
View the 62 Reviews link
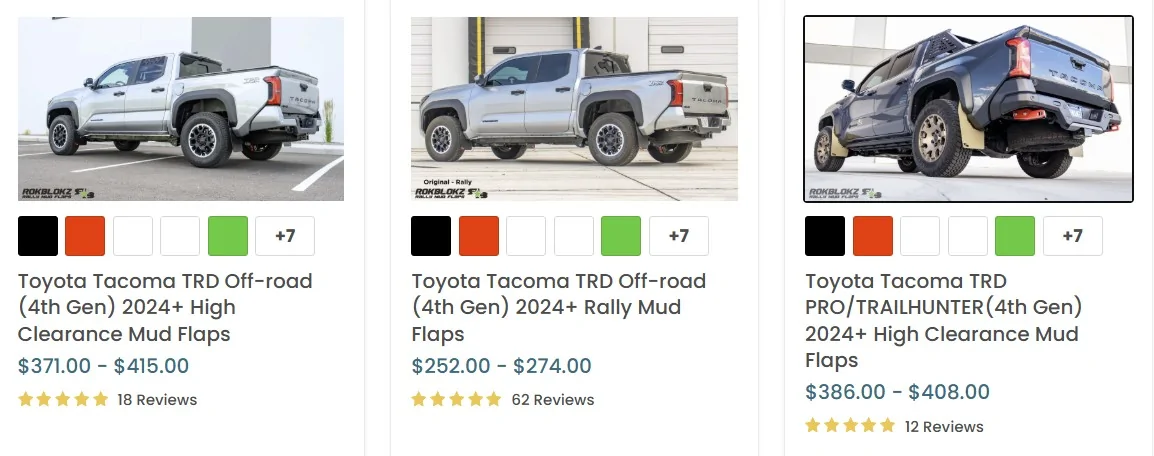point(552,400)
